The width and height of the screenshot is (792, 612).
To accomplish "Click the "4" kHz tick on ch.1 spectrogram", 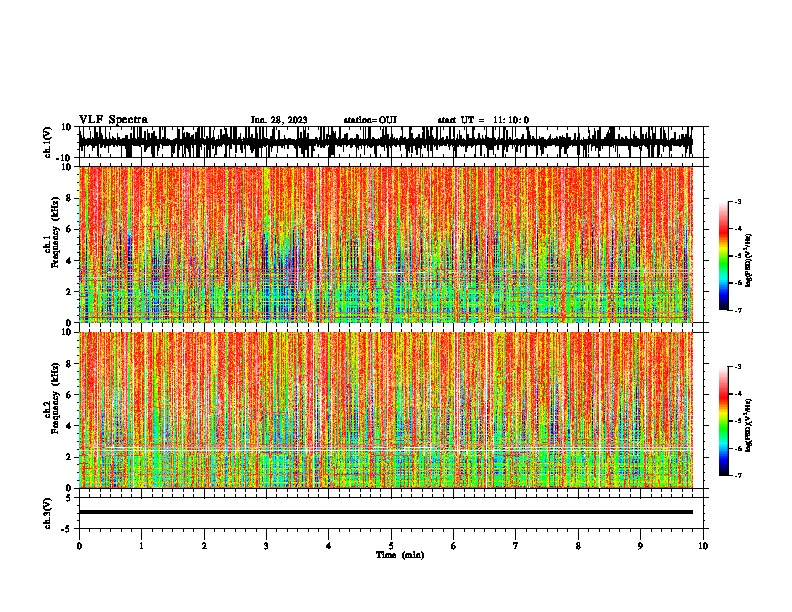I will click(x=70, y=261).
